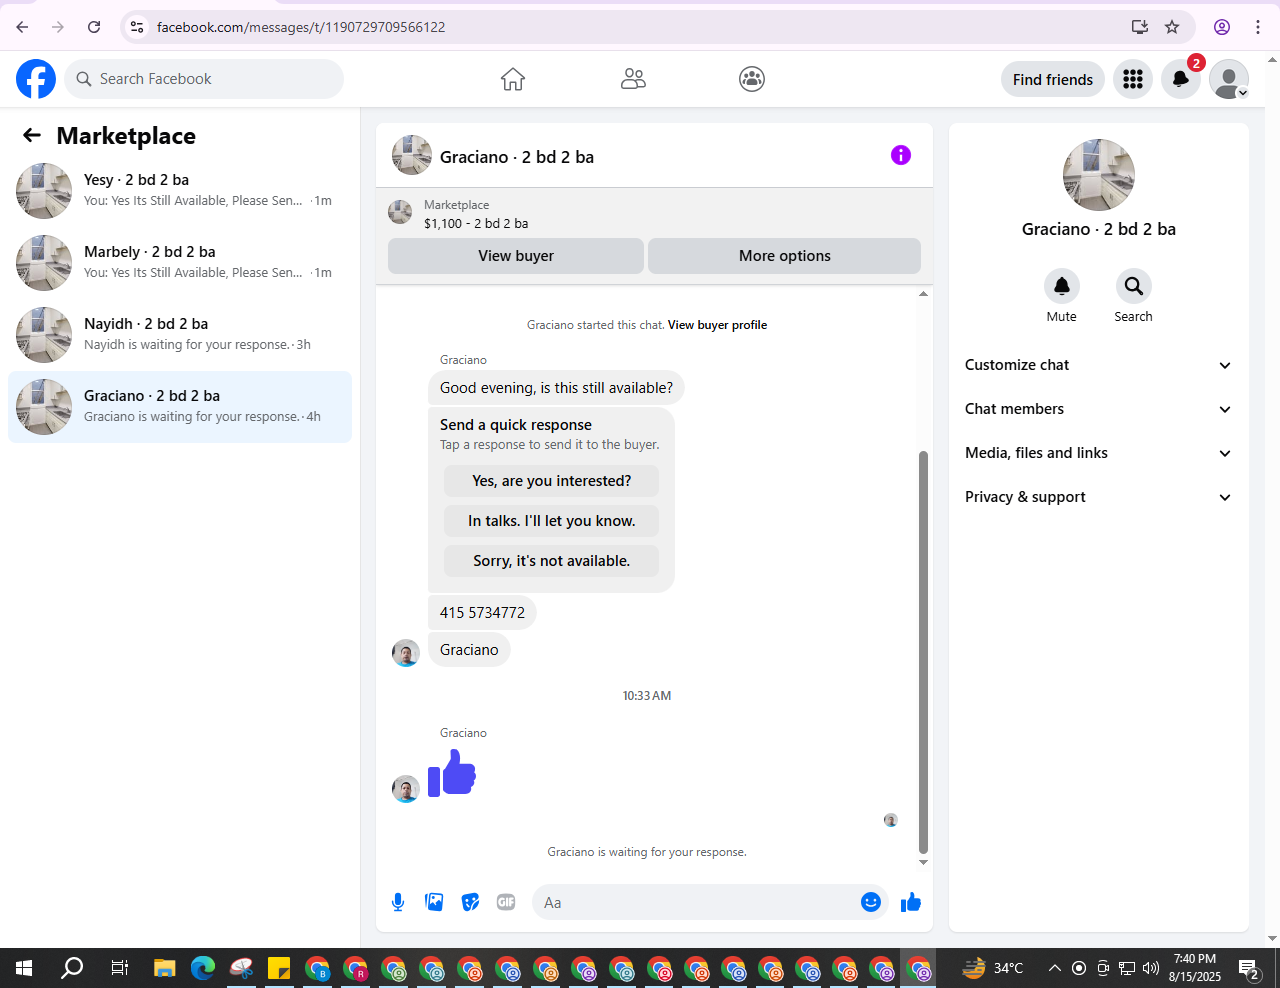The height and width of the screenshot is (988, 1280).
Task: Send a voice clip with microphone icon
Action: [x=398, y=902]
